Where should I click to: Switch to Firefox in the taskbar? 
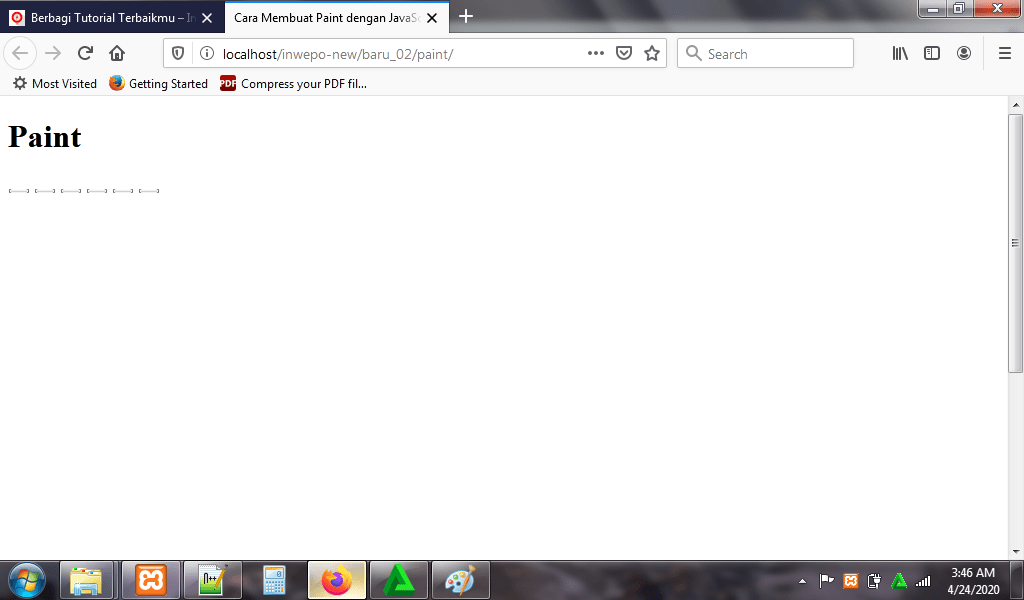(x=337, y=580)
